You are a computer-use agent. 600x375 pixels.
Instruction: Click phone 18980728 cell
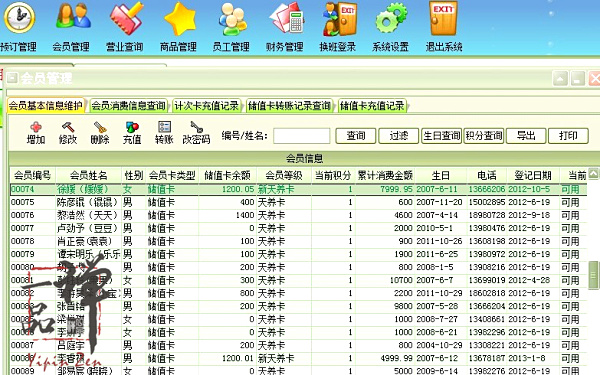tap(487, 215)
